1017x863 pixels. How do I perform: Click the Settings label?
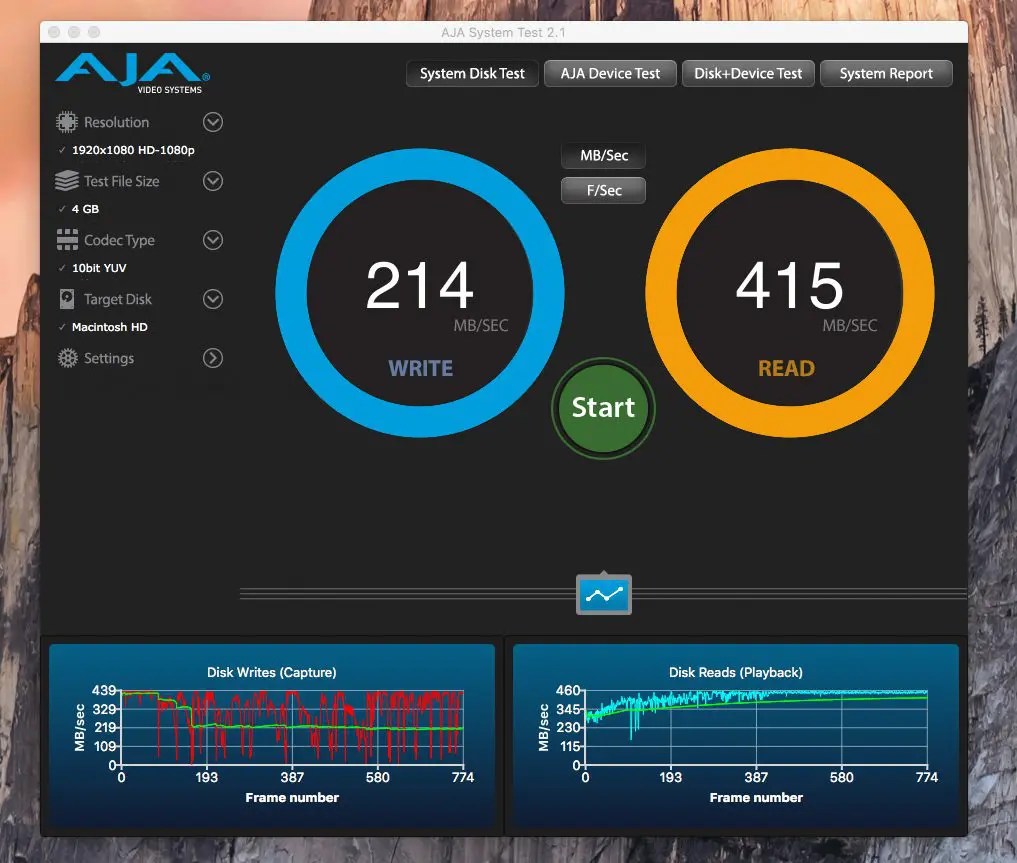click(x=109, y=358)
